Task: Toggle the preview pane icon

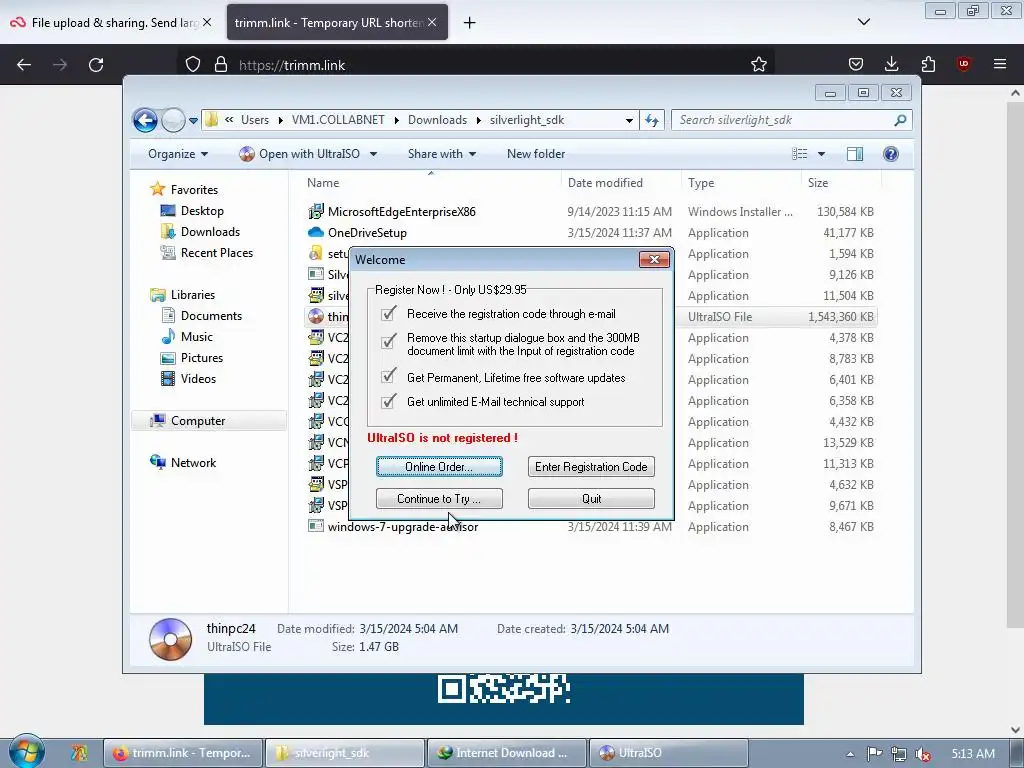Action: click(854, 154)
